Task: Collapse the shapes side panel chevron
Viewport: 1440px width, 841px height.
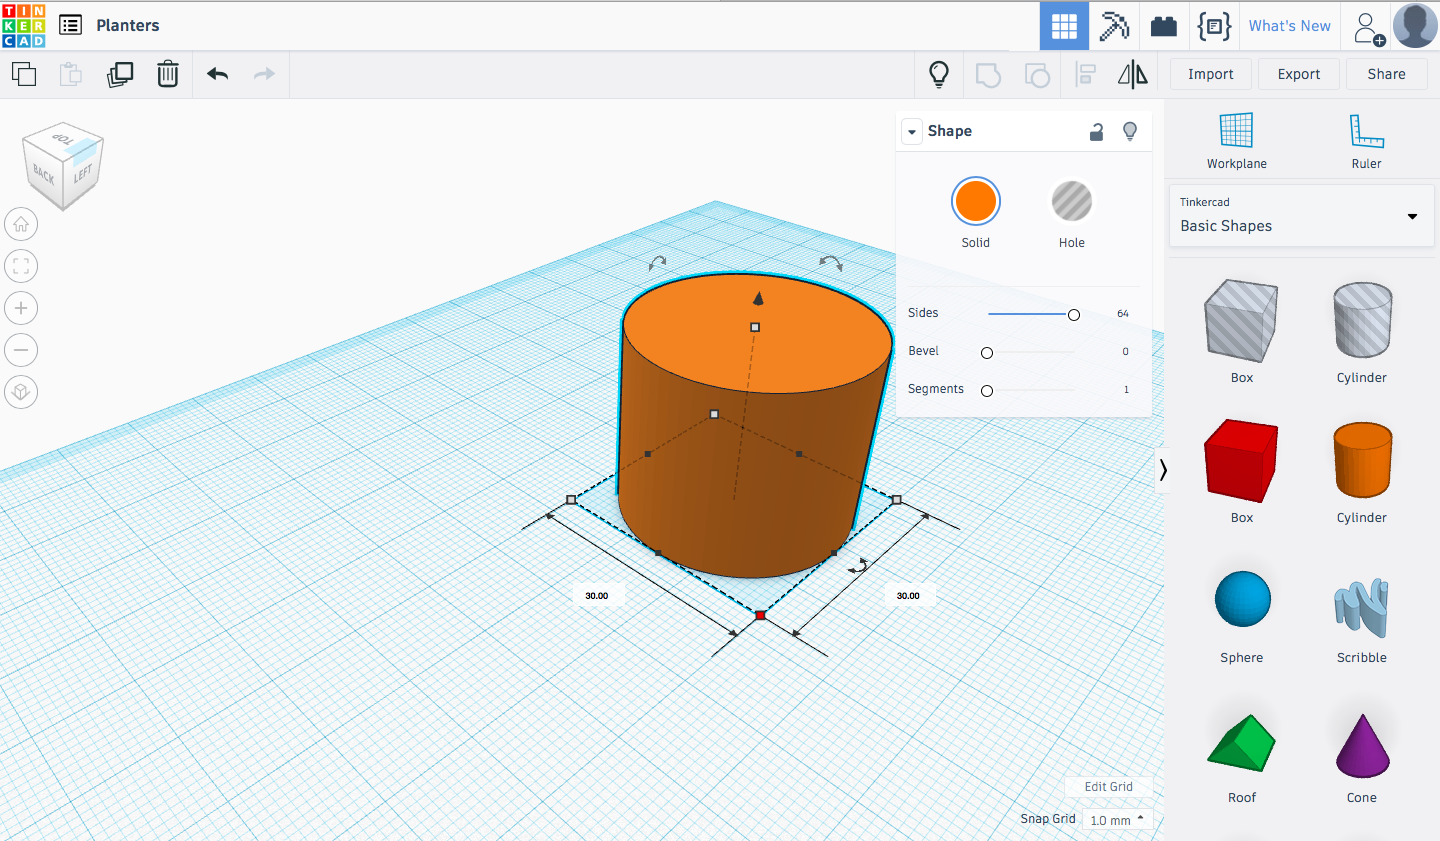Action: [1162, 470]
